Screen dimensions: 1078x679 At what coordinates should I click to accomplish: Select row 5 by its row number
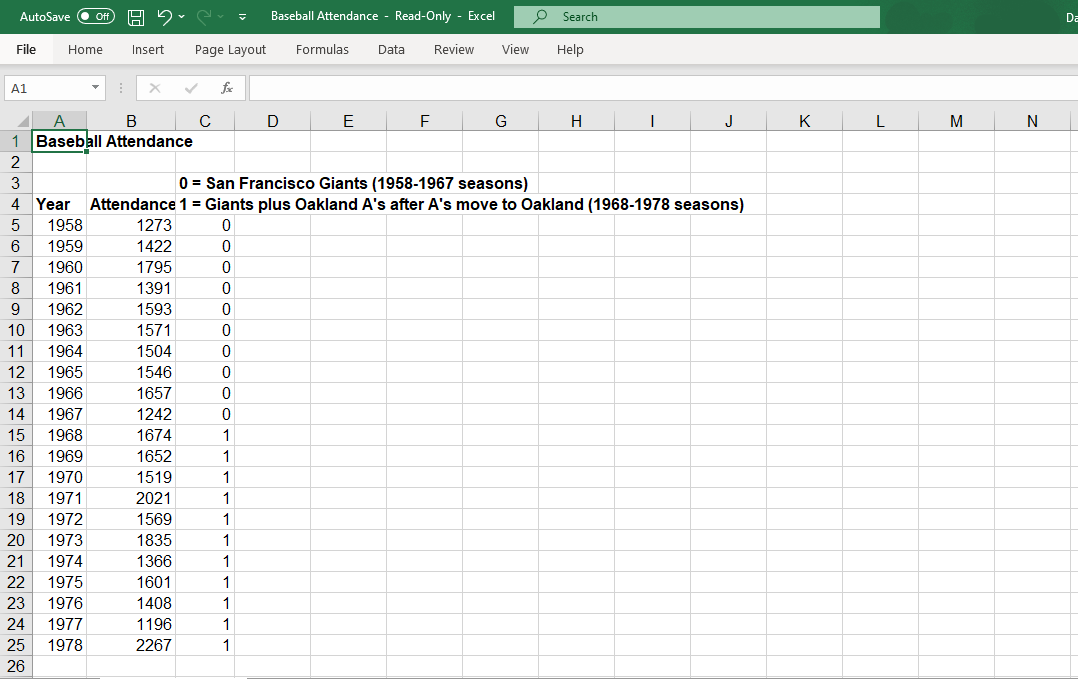click(x=16, y=225)
